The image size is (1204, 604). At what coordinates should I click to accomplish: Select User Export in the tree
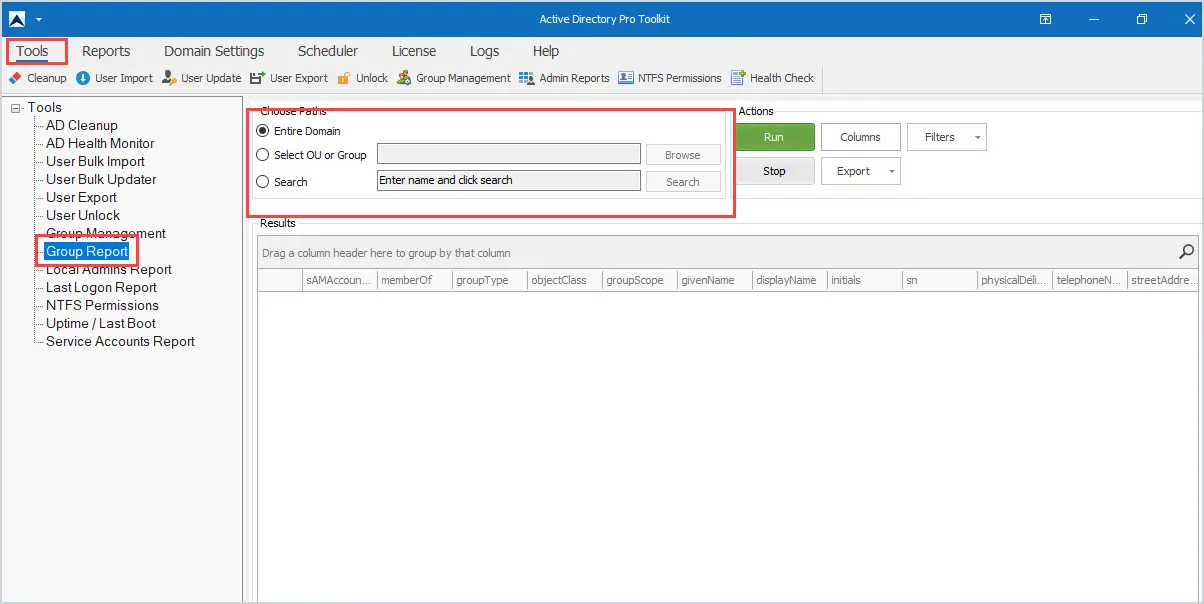click(x=81, y=198)
